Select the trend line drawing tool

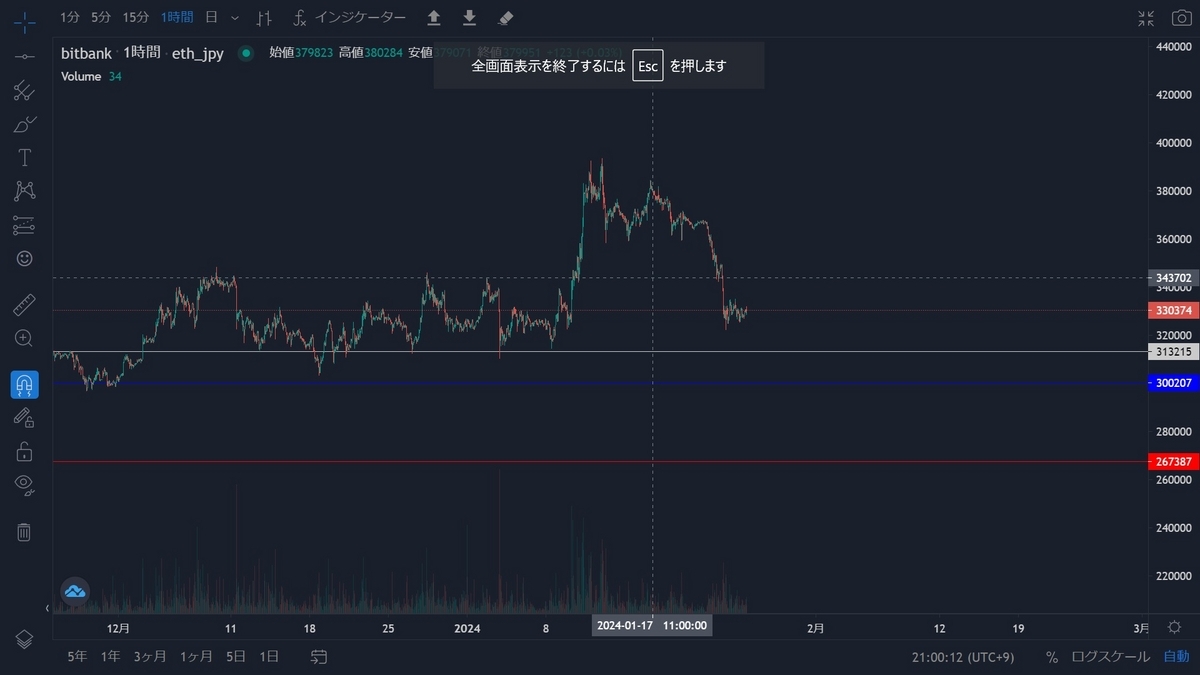click(x=24, y=55)
